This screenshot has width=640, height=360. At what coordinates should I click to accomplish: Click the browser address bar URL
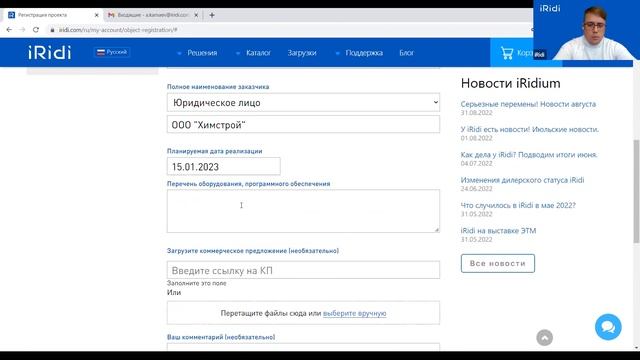click(x=118, y=30)
